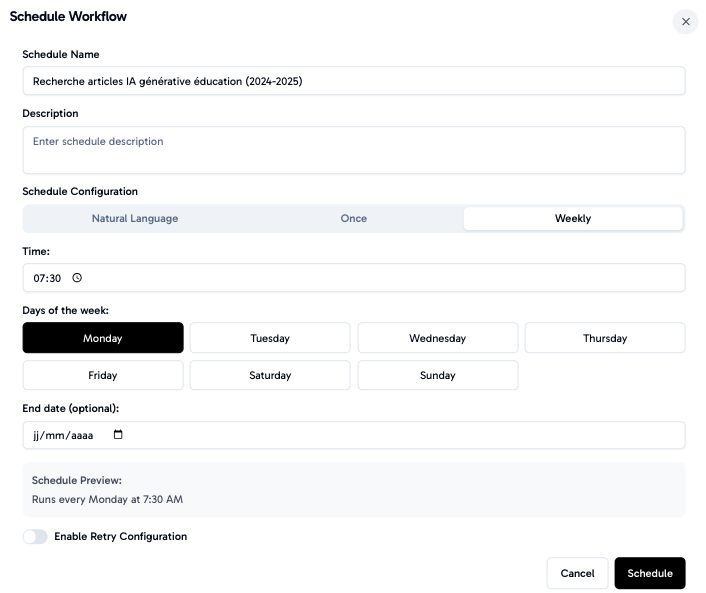Toggle Enable Retry Configuration switch

tap(35, 537)
